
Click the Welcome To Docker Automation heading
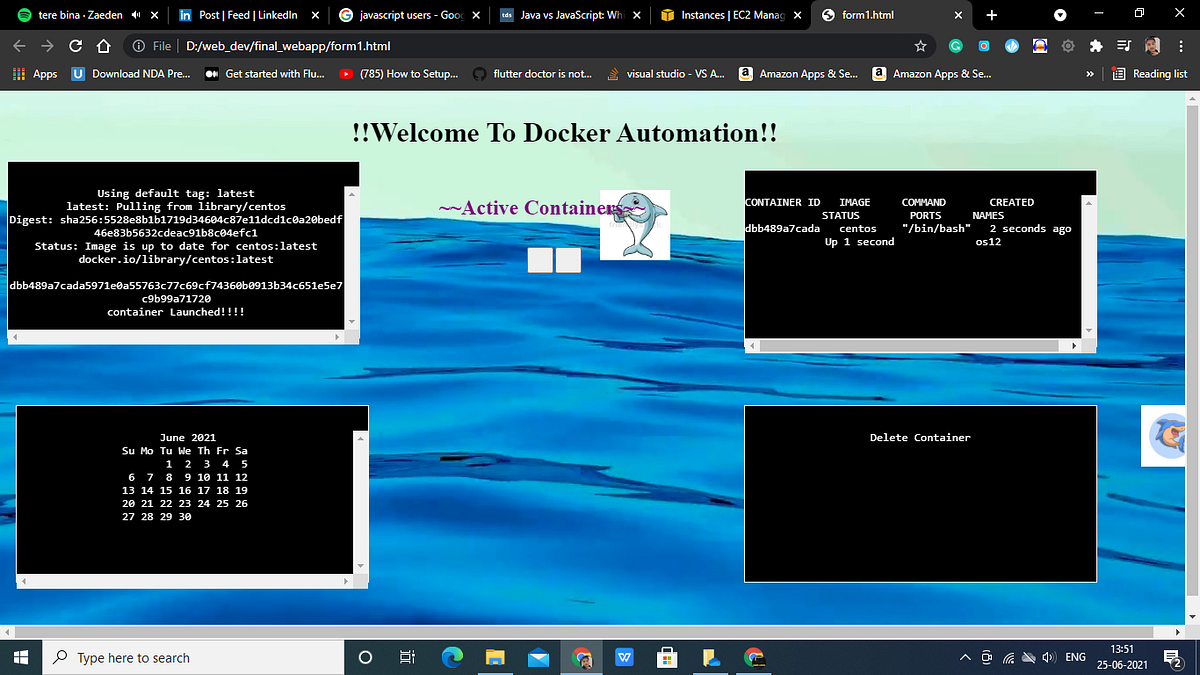[x=565, y=132]
